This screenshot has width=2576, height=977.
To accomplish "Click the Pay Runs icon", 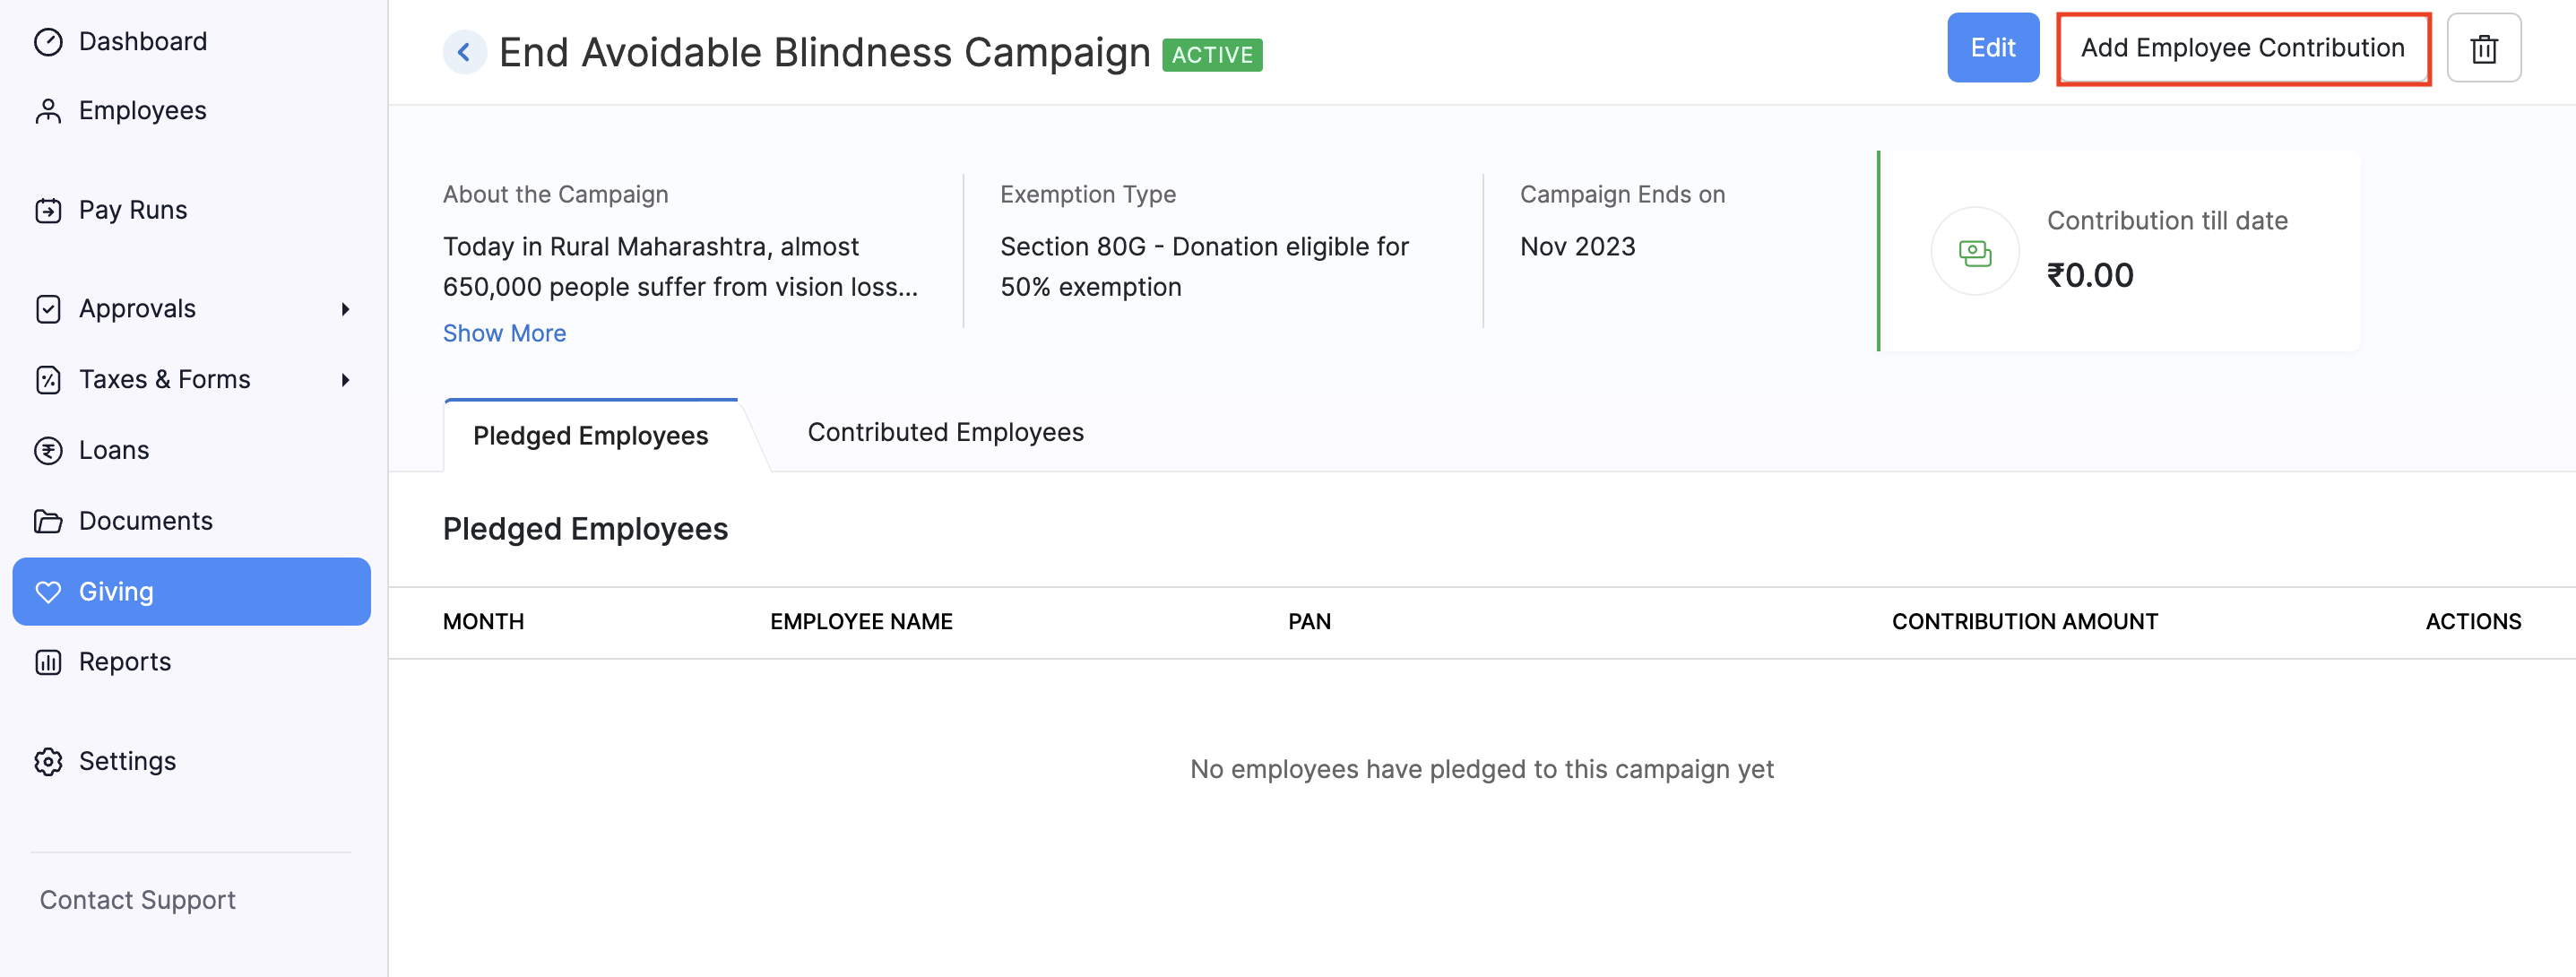I will coord(48,210).
